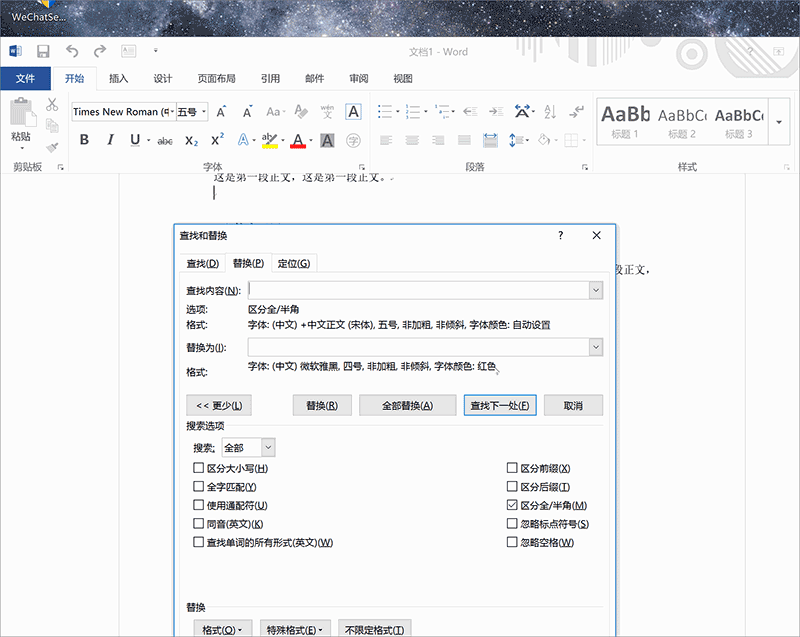Enable 区分大小写(H) checkbox
Screen dimensions: 800x637
click(198, 468)
